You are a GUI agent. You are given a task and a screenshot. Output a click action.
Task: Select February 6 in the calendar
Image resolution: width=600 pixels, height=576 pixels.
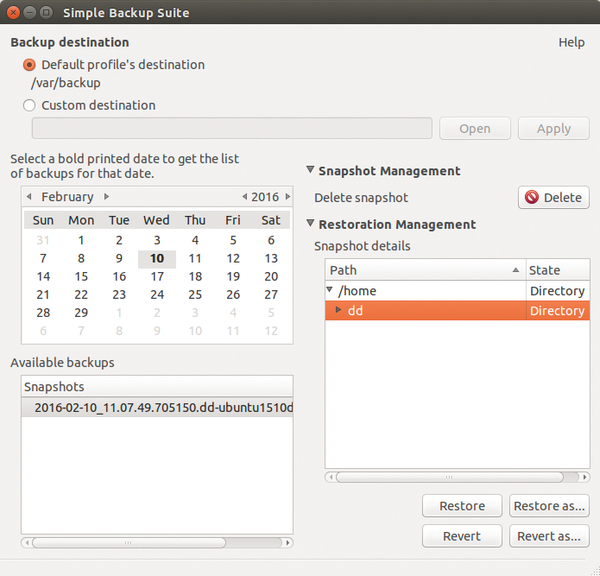coord(271,240)
